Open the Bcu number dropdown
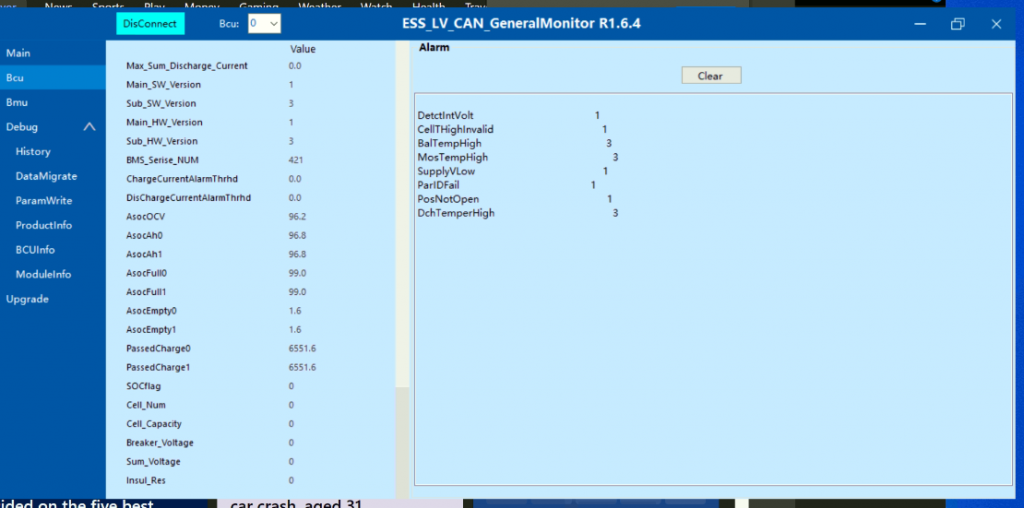The width and height of the screenshot is (1024, 508). (264, 24)
